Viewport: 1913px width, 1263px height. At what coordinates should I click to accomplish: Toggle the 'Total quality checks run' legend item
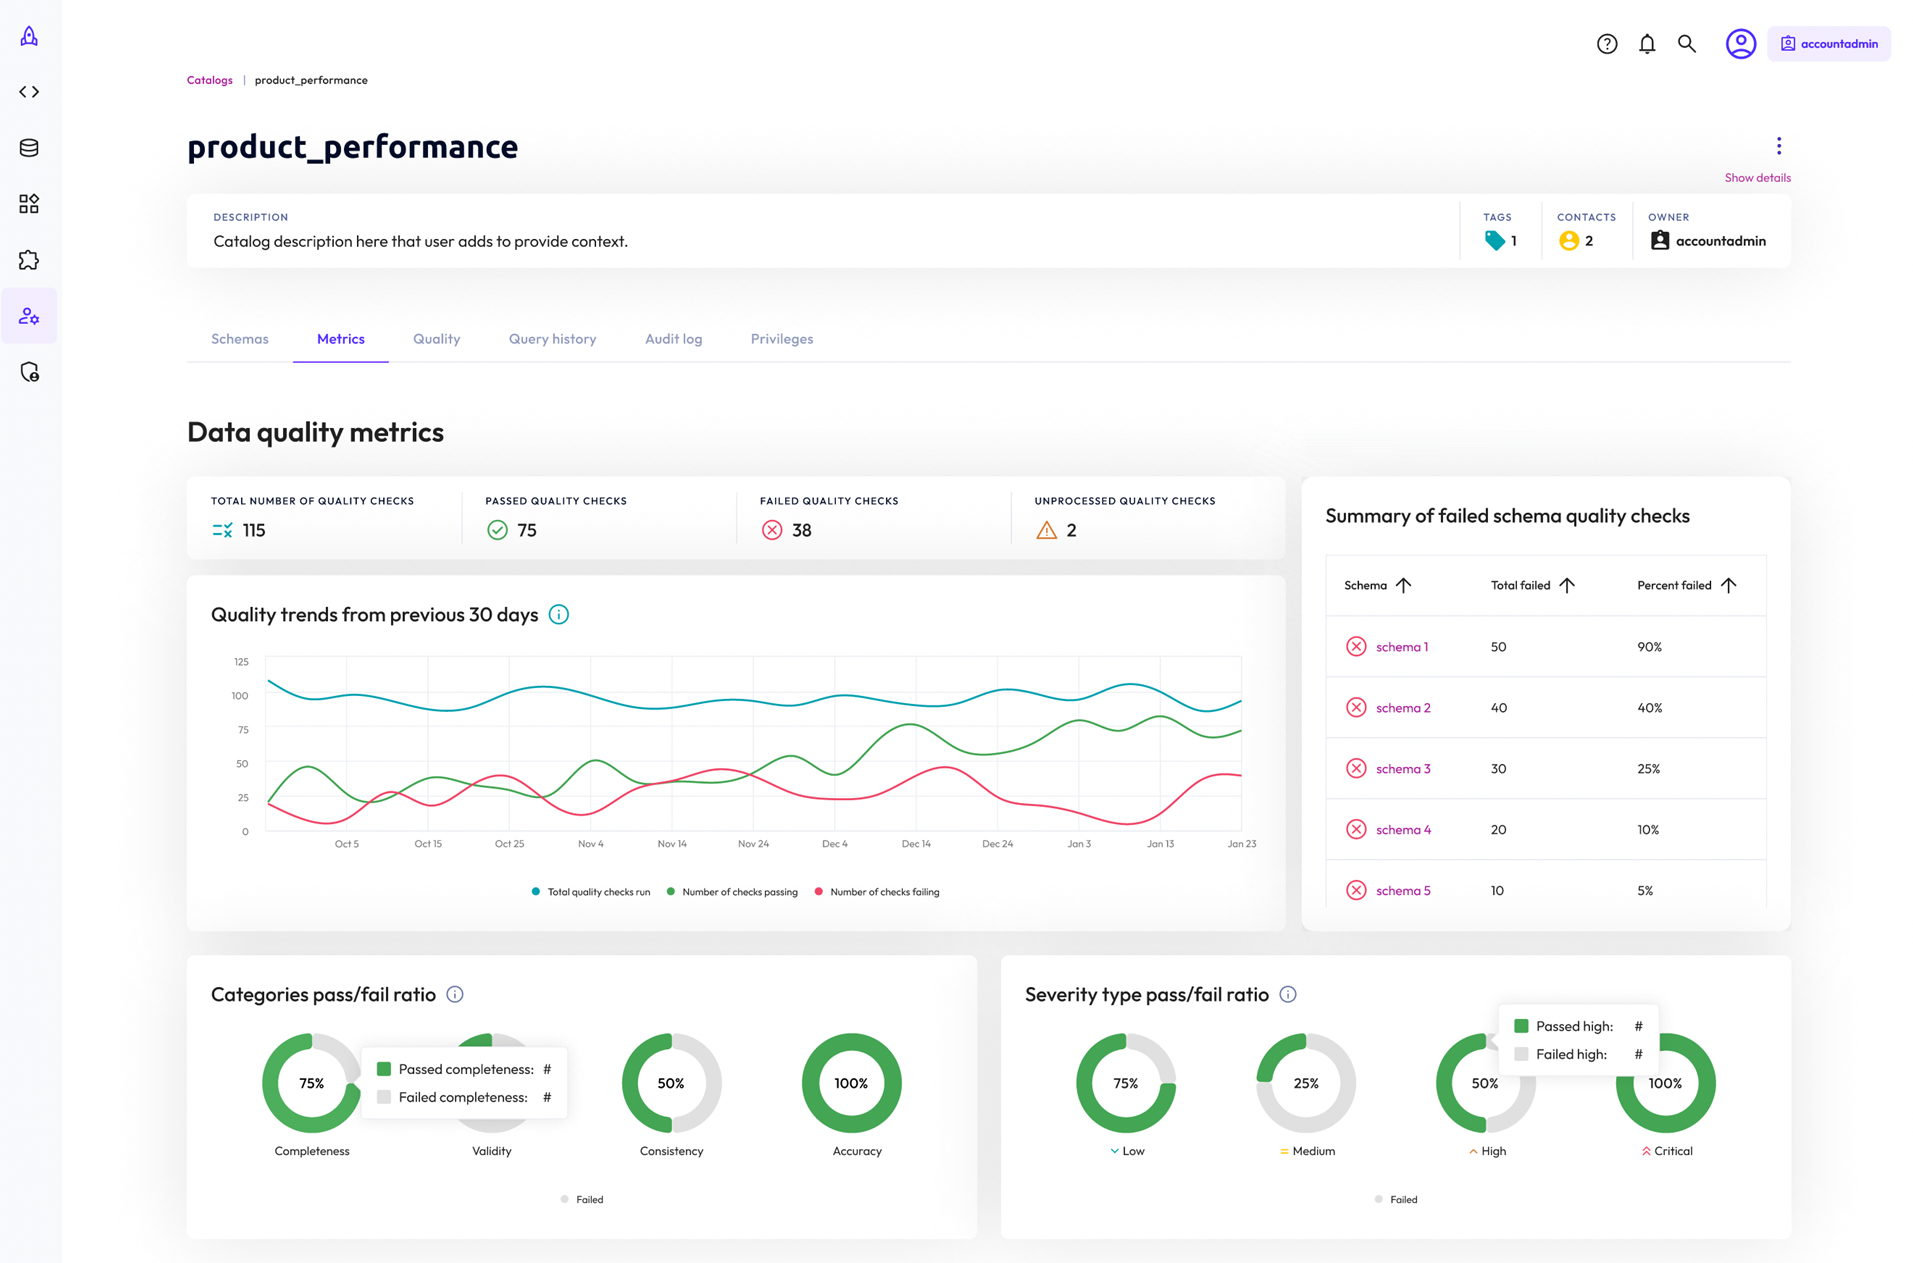(x=590, y=891)
